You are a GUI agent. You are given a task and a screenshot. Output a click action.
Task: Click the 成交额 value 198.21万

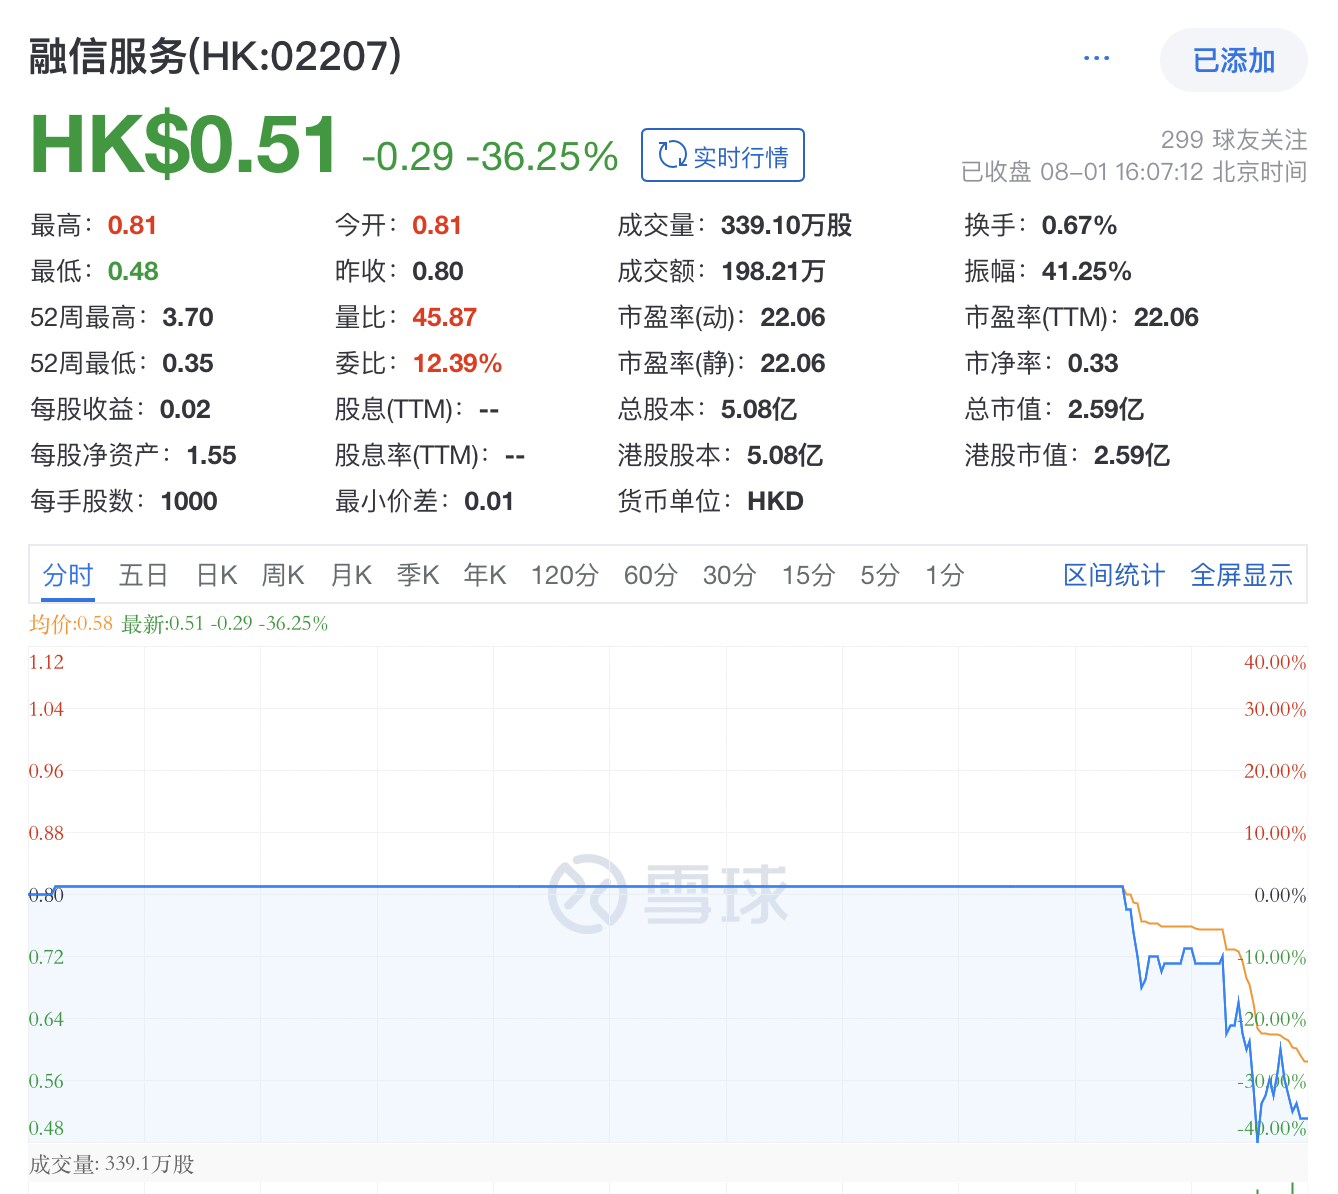(x=774, y=271)
